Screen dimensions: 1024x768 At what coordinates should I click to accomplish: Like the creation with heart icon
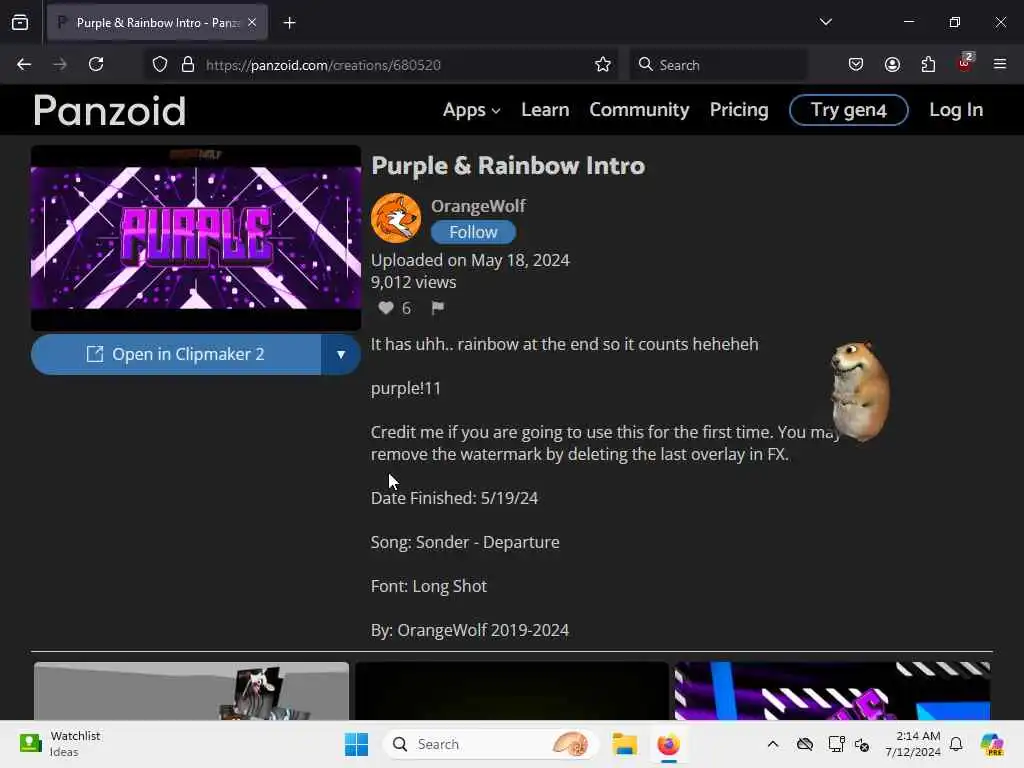(x=386, y=308)
